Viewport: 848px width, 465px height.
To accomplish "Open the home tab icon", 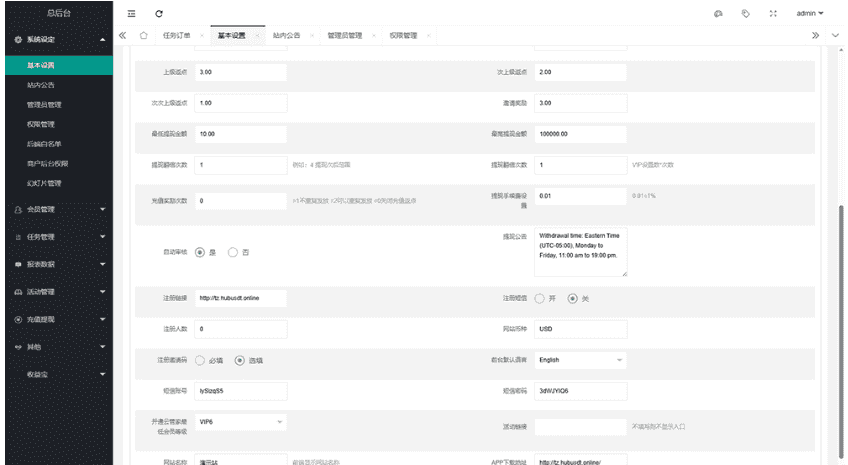I will (143, 35).
